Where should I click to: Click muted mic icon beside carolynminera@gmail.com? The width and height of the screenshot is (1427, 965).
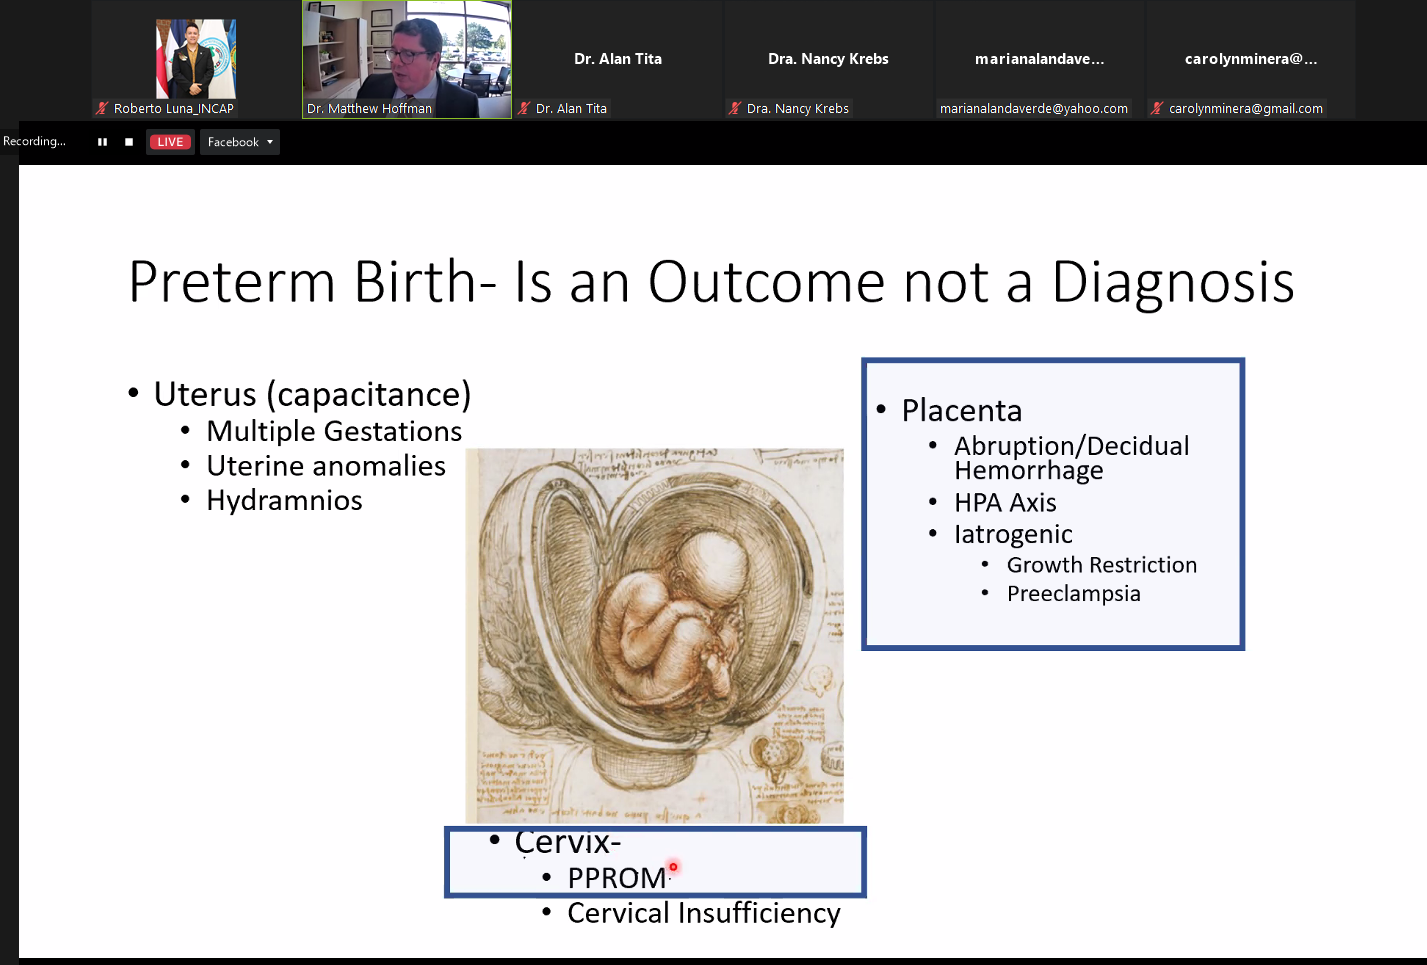(1157, 108)
